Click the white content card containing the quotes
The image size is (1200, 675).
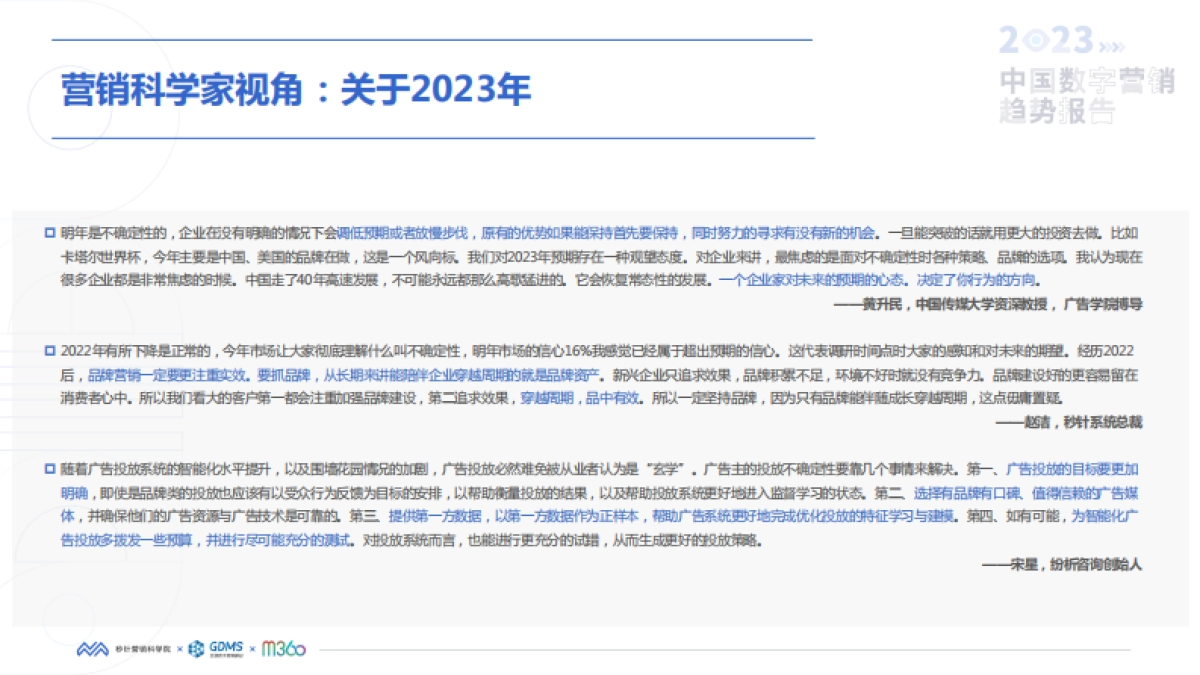coord(600,400)
